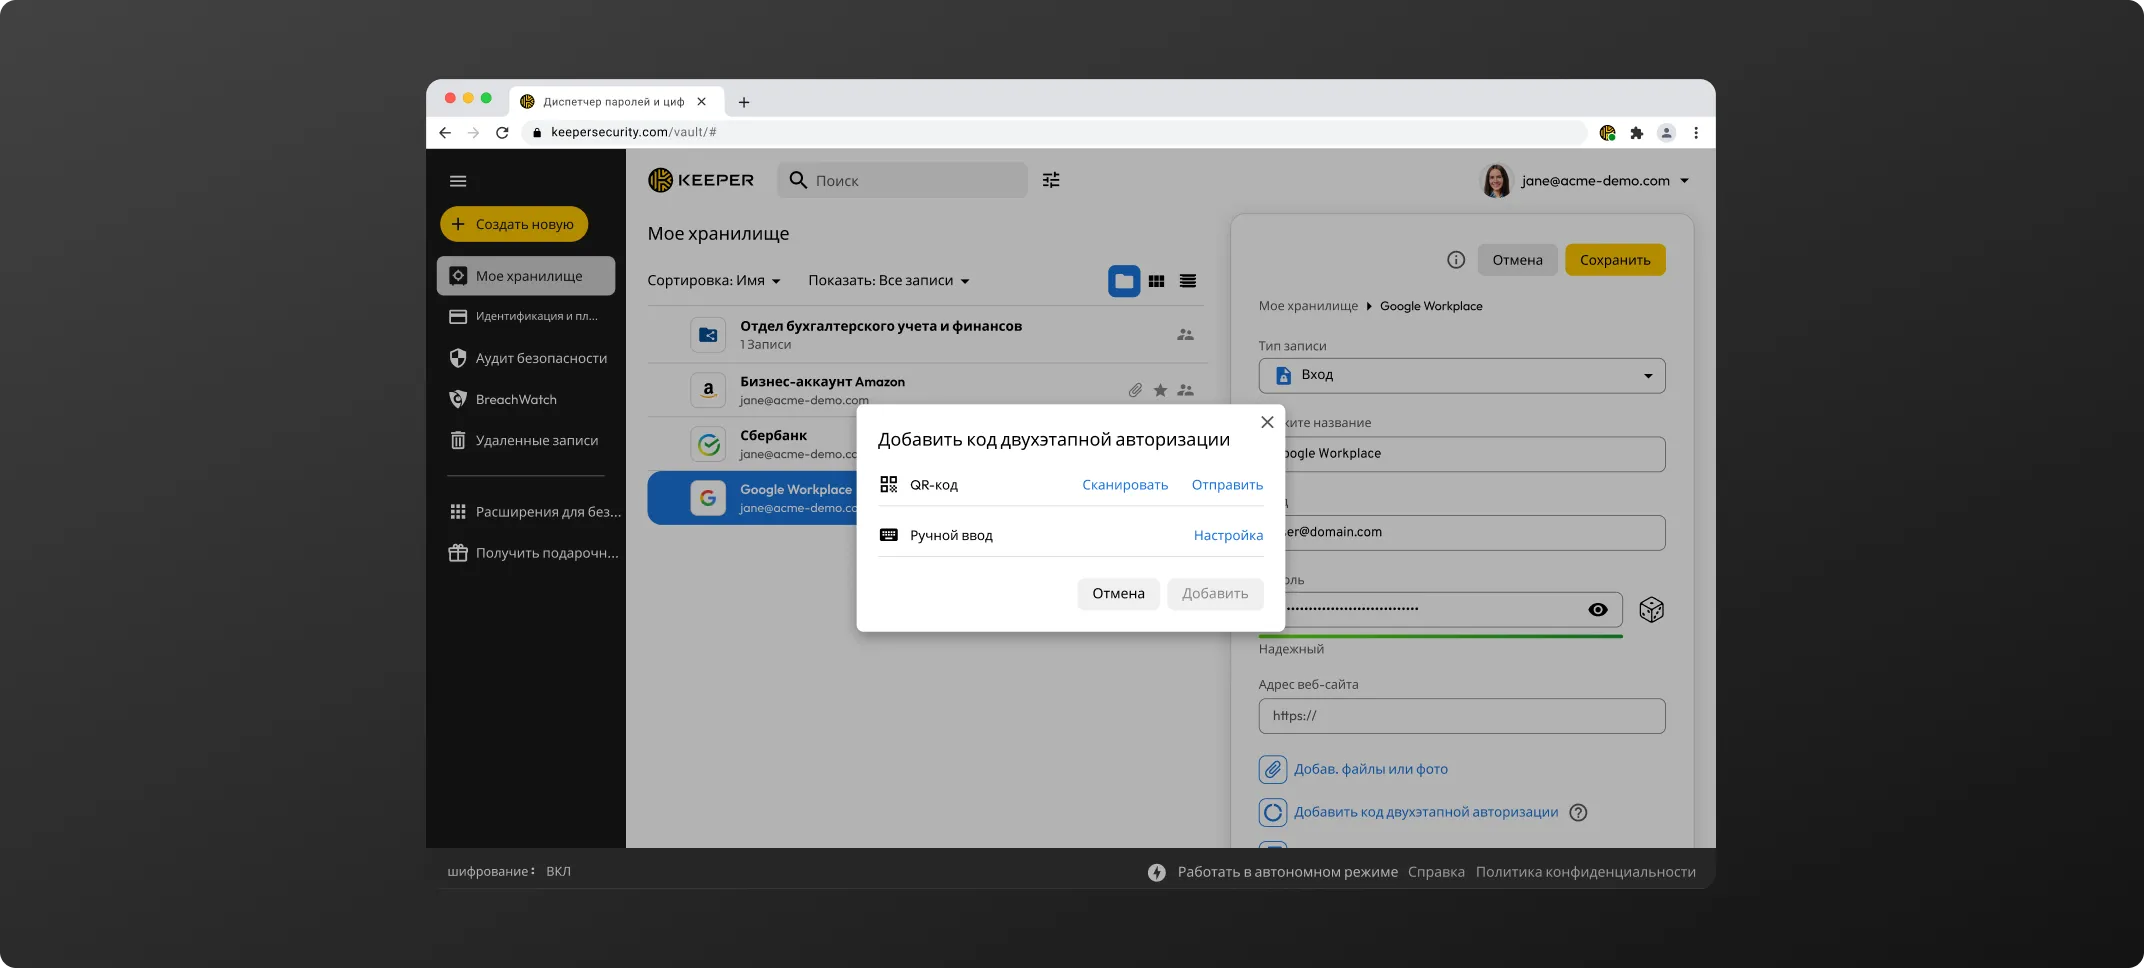Select Бизнес-аккаунт Amazon record
This screenshot has height=968, width=2144.
click(926, 390)
